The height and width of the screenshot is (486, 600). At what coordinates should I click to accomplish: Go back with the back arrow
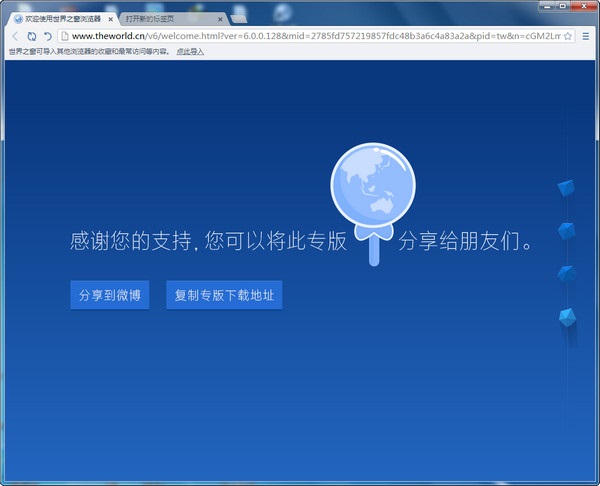coord(15,36)
